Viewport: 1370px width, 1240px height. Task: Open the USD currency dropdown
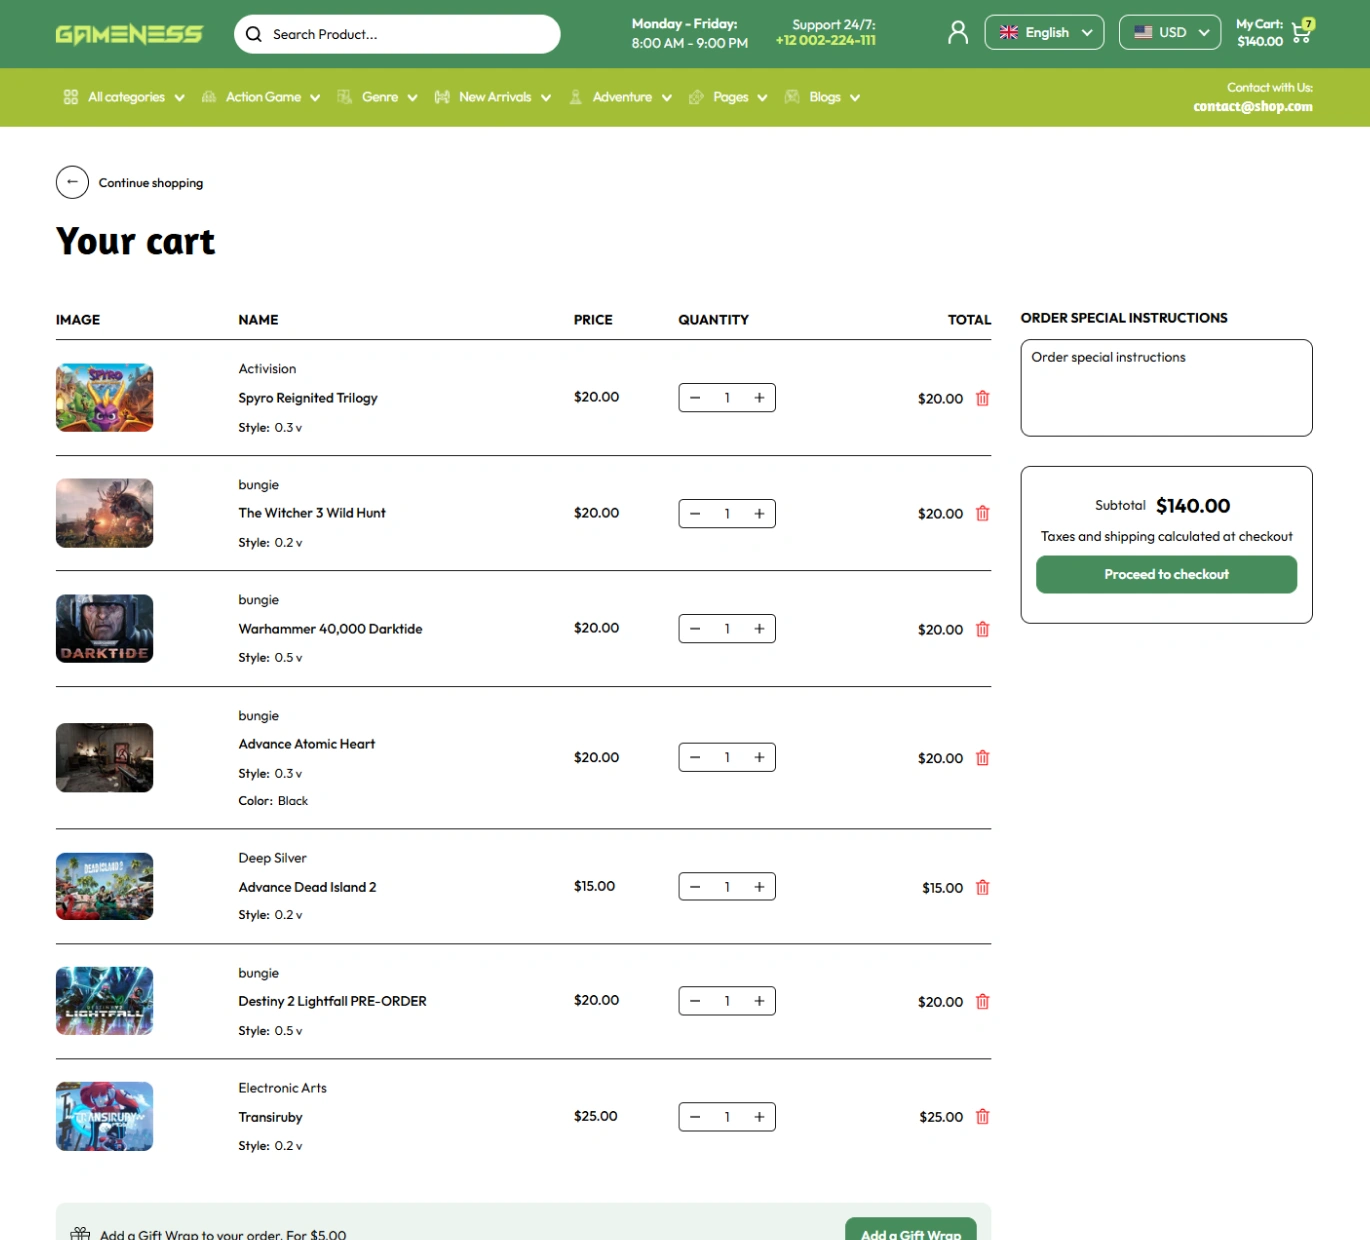pyautogui.click(x=1169, y=32)
